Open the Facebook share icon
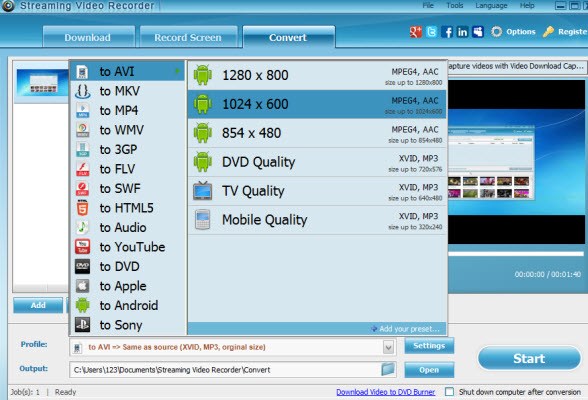588x400 pixels. [x=447, y=32]
